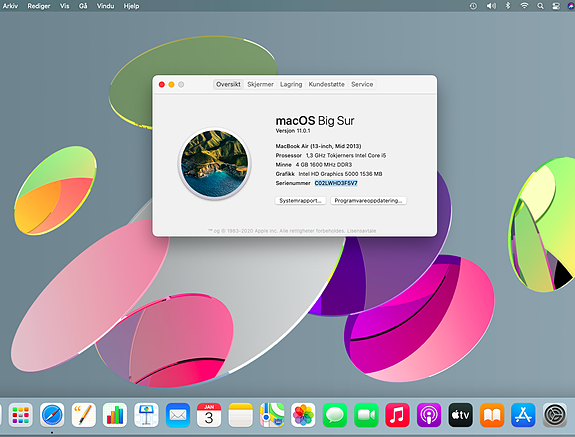Open the Kundestøtte tab

pyautogui.click(x=326, y=84)
